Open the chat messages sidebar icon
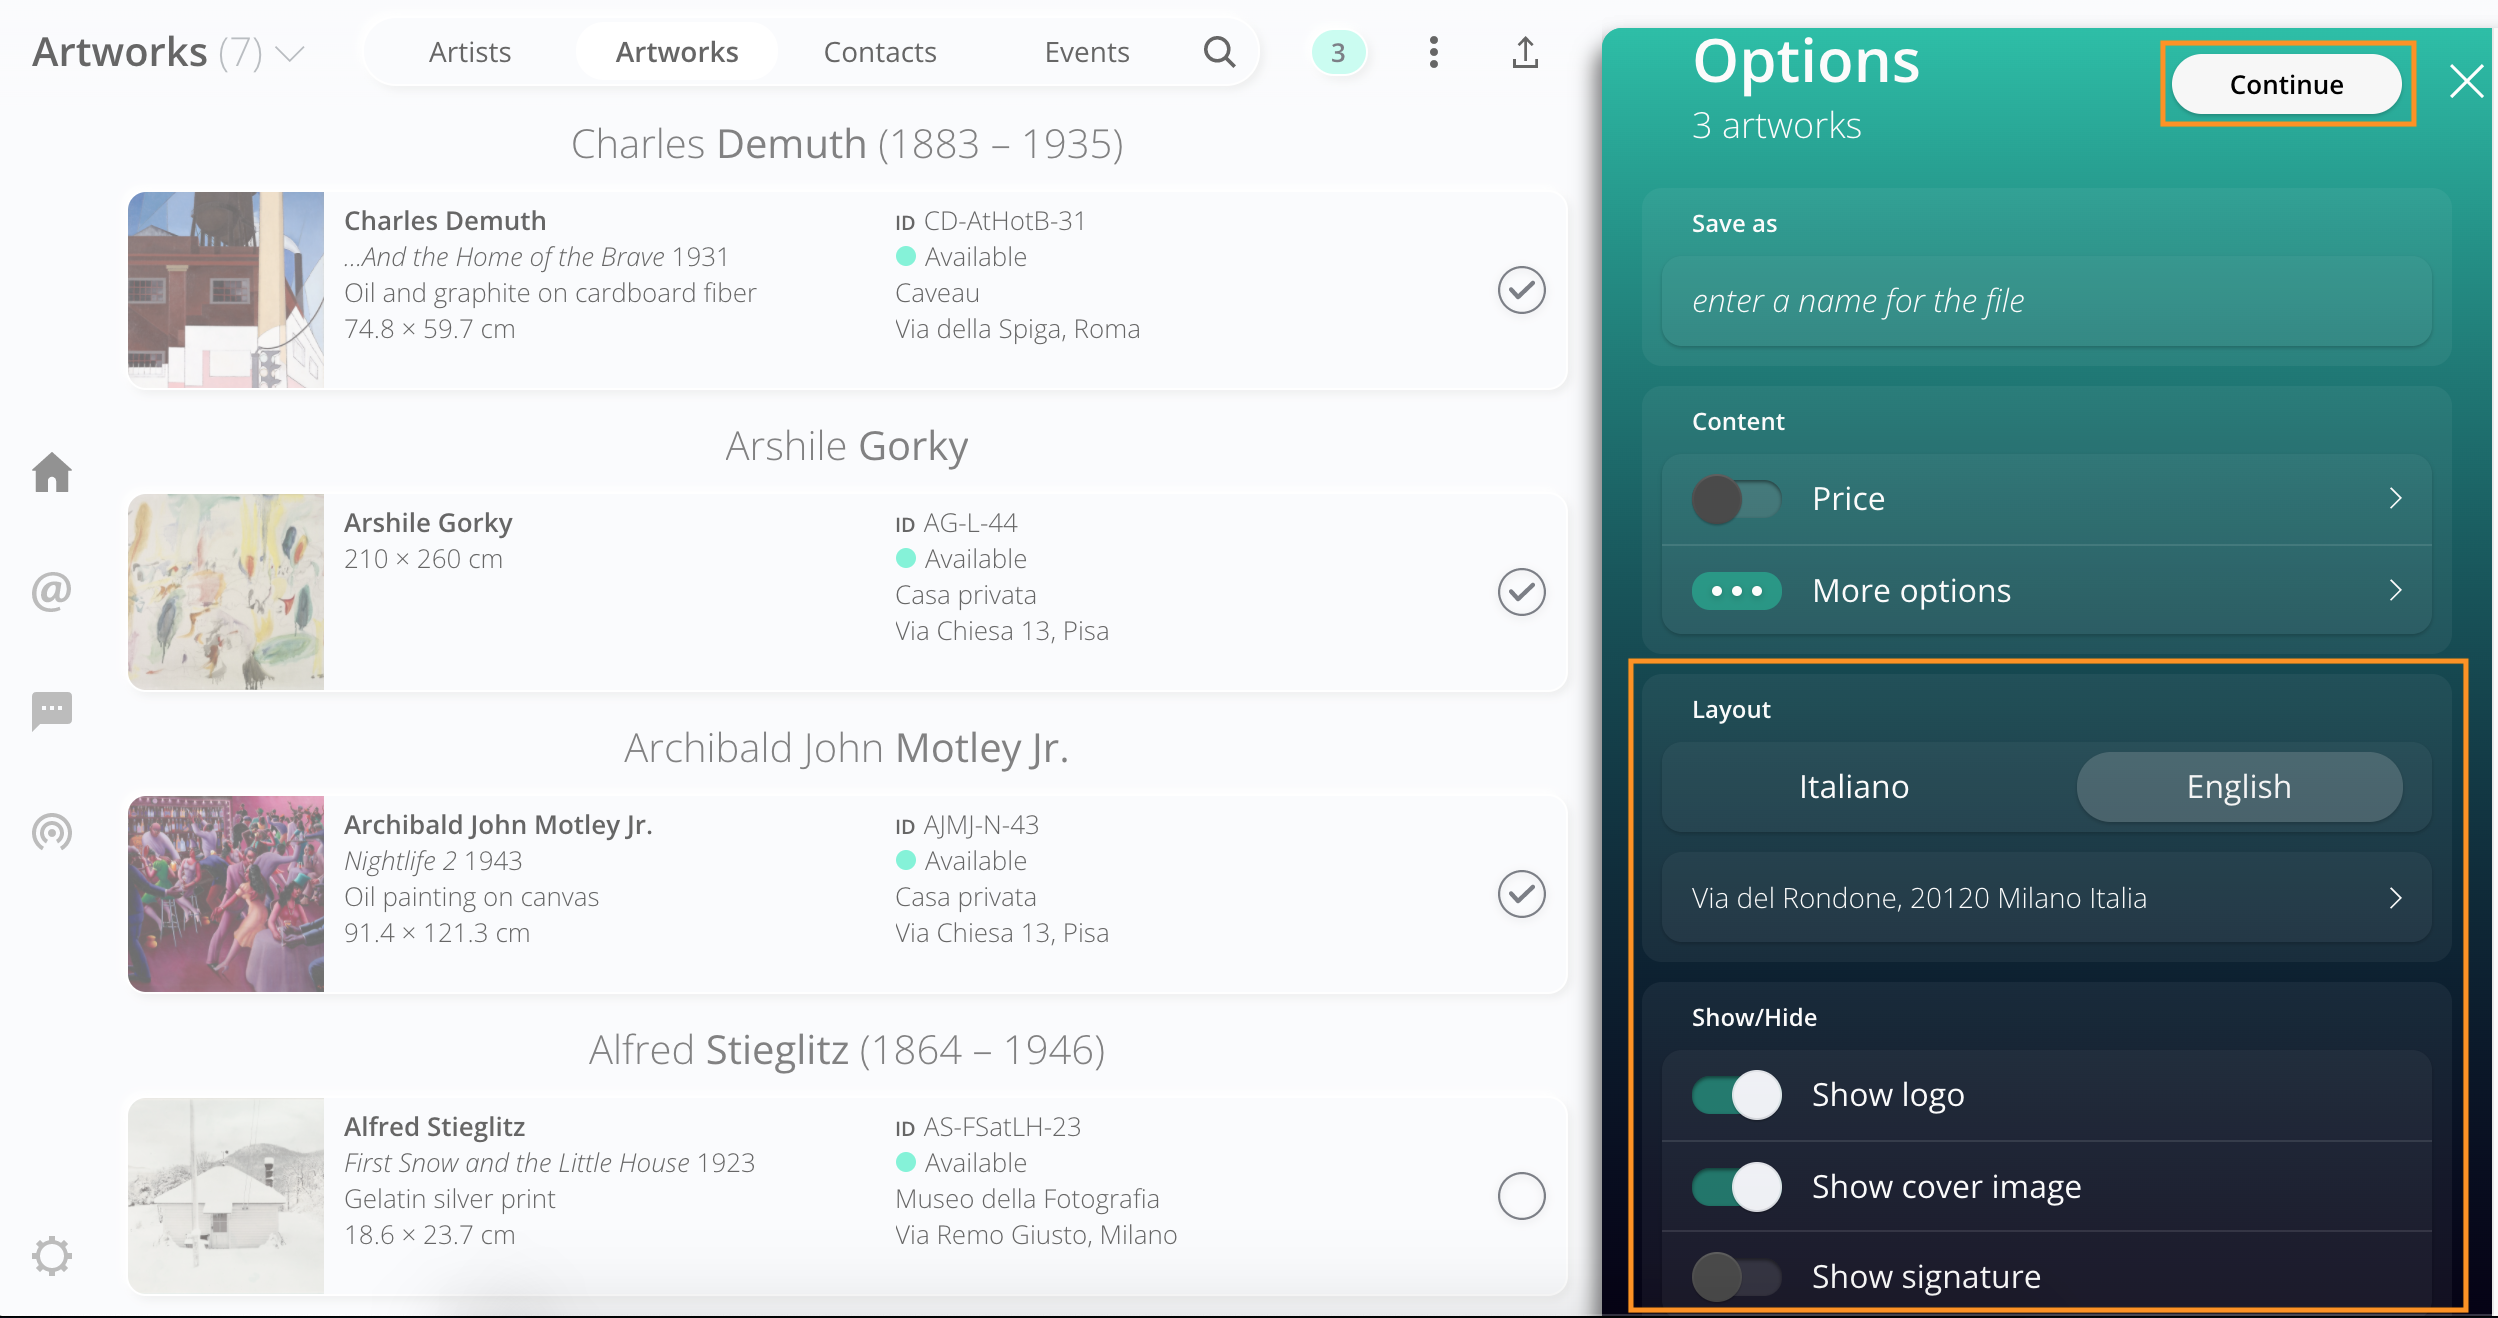 tap(52, 711)
